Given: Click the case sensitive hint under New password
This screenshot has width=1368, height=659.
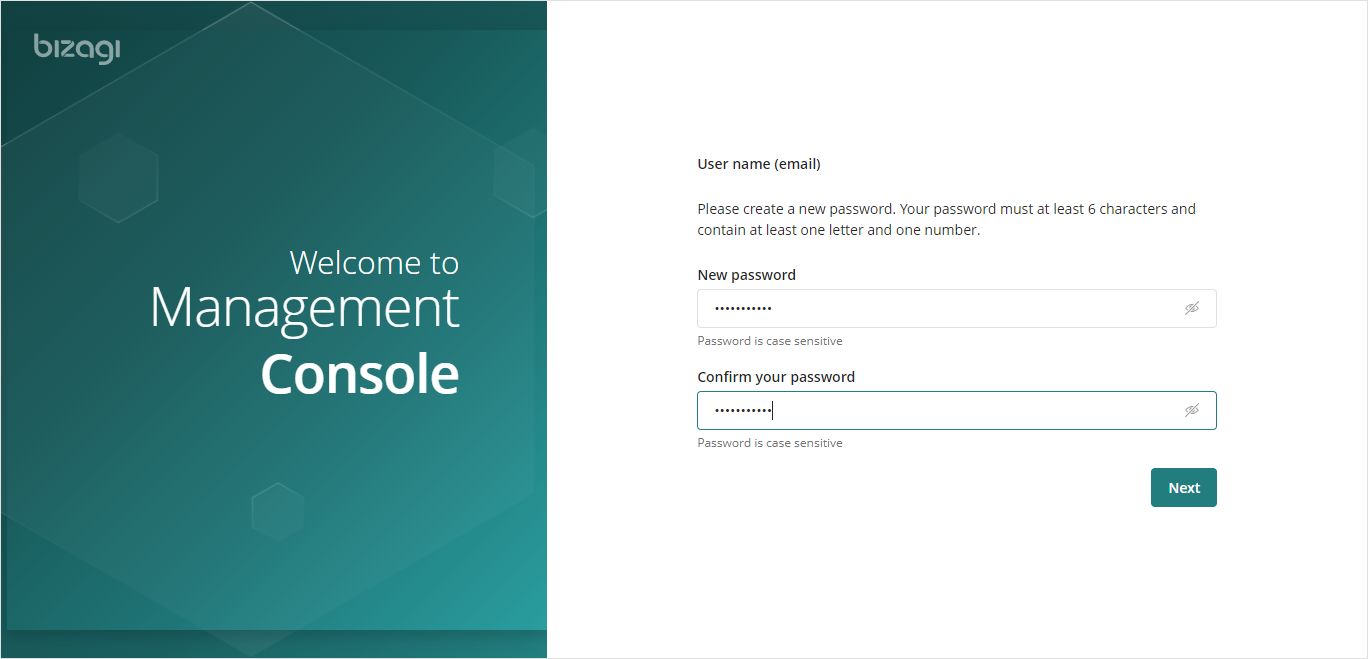Looking at the screenshot, I should point(770,341).
